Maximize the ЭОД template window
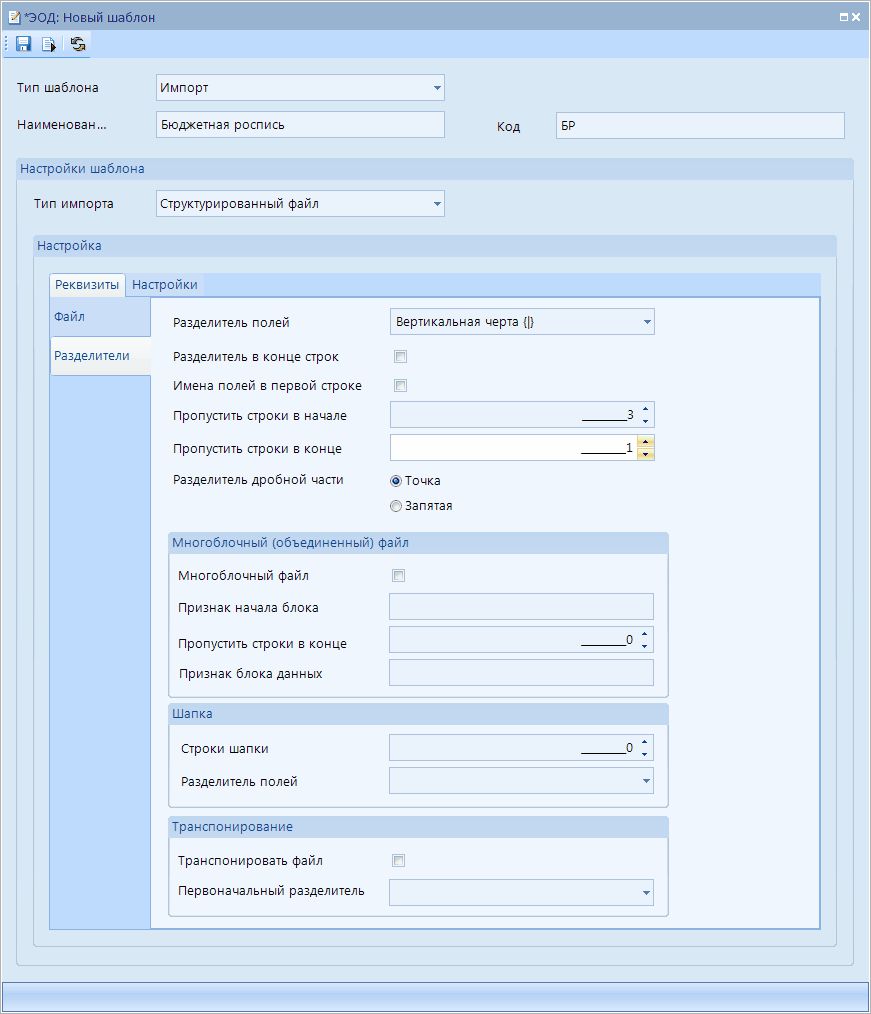Viewport: 871px width, 1014px height. click(x=844, y=17)
